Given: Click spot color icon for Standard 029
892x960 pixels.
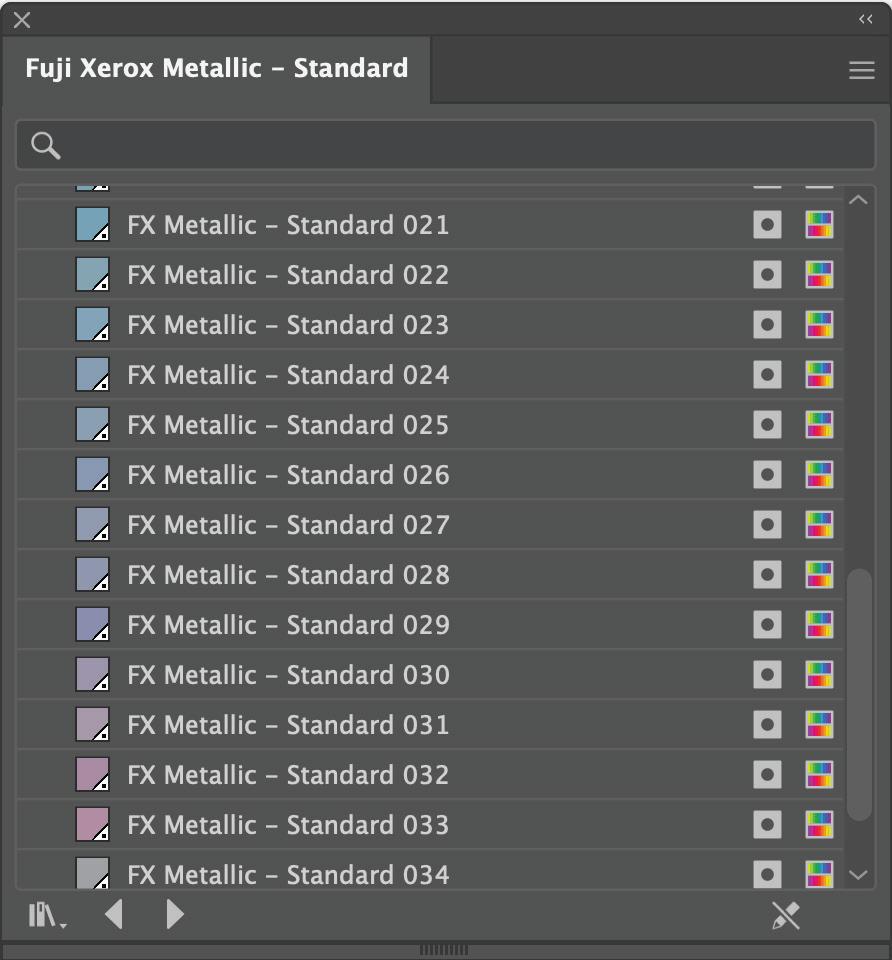Looking at the screenshot, I should tap(767, 625).
